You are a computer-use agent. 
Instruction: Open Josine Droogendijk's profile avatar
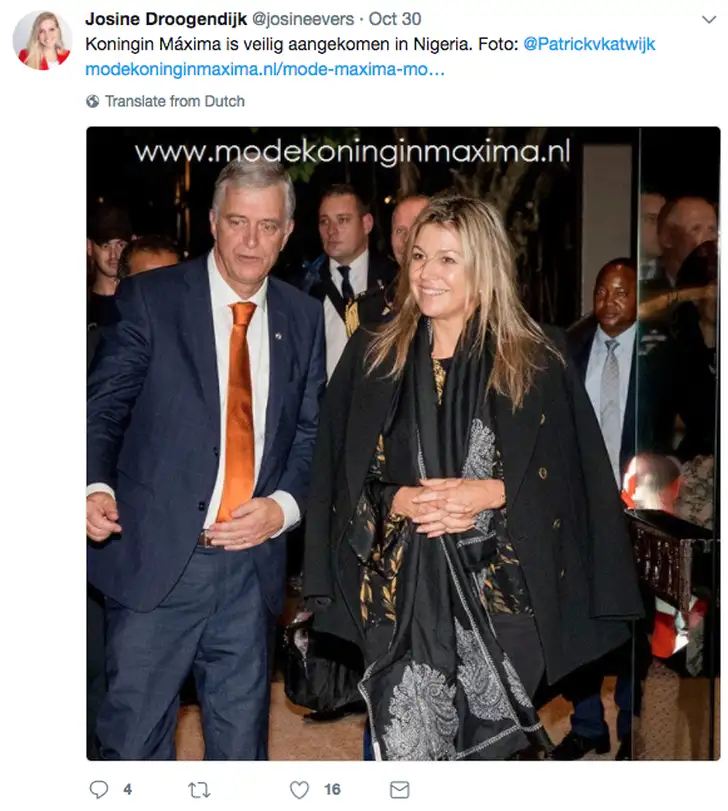(42, 40)
